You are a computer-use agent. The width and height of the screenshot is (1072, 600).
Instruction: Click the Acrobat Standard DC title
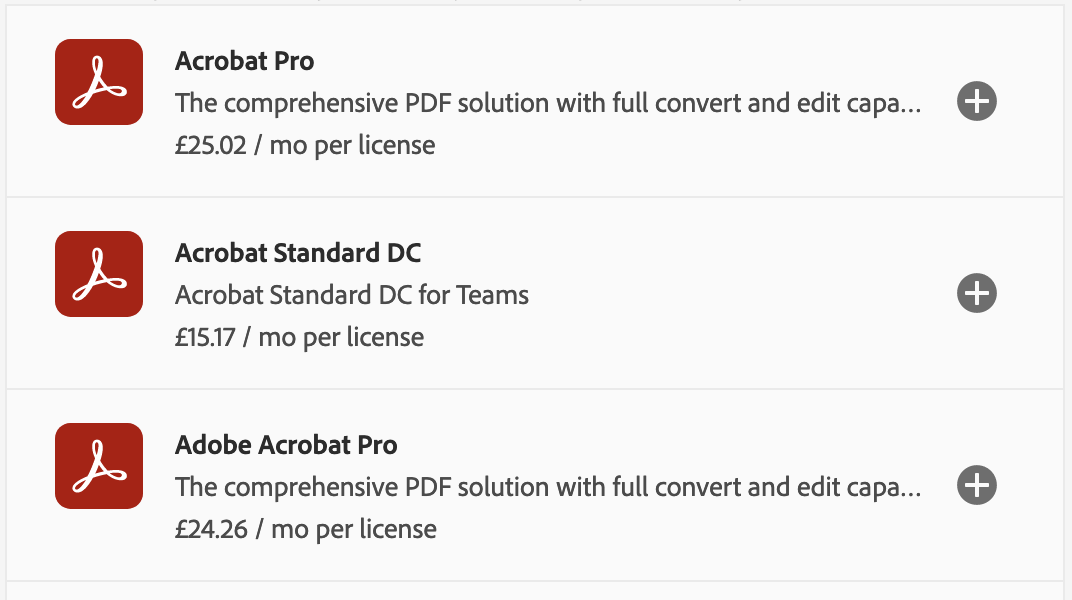pyautogui.click(x=298, y=253)
